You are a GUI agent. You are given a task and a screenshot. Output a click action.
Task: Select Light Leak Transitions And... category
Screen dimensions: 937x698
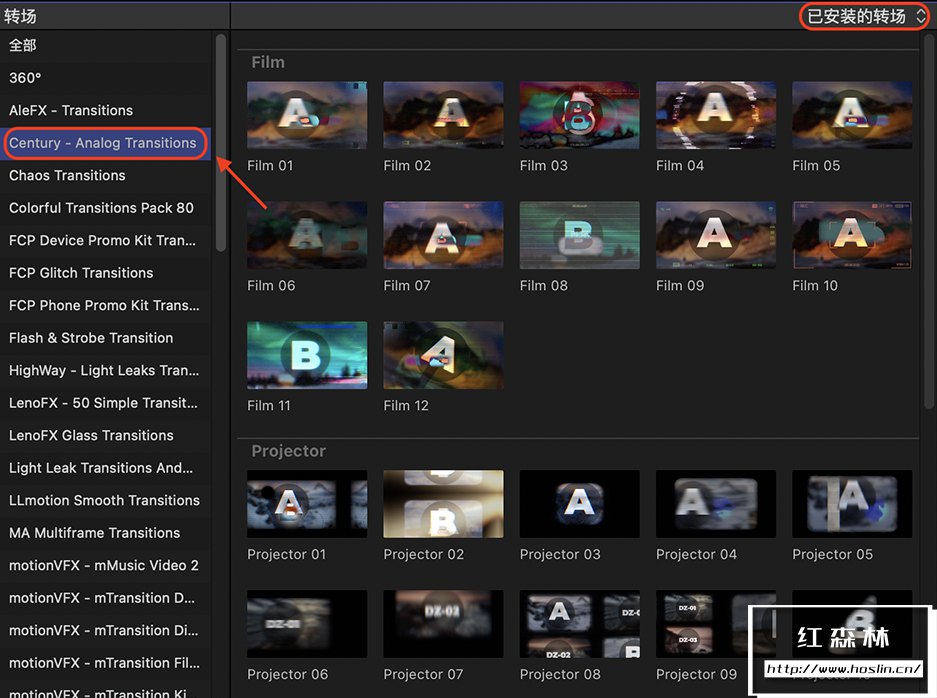pyautogui.click(x=105, y=468)
